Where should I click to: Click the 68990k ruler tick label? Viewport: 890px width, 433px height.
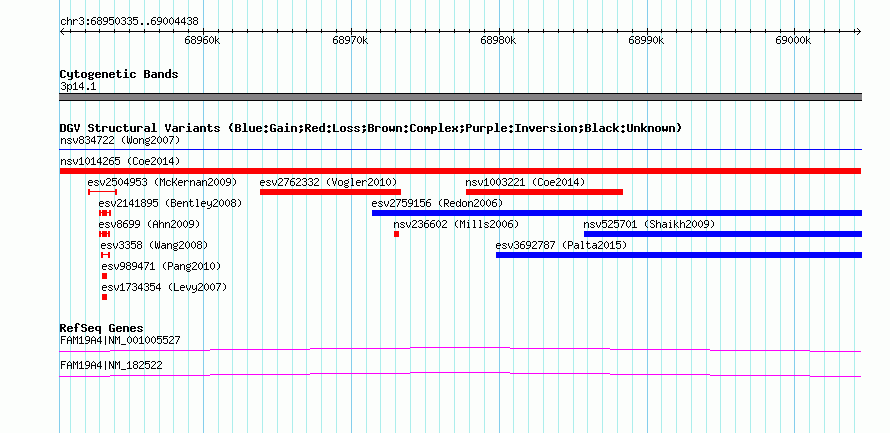click(x=646, y=41)
